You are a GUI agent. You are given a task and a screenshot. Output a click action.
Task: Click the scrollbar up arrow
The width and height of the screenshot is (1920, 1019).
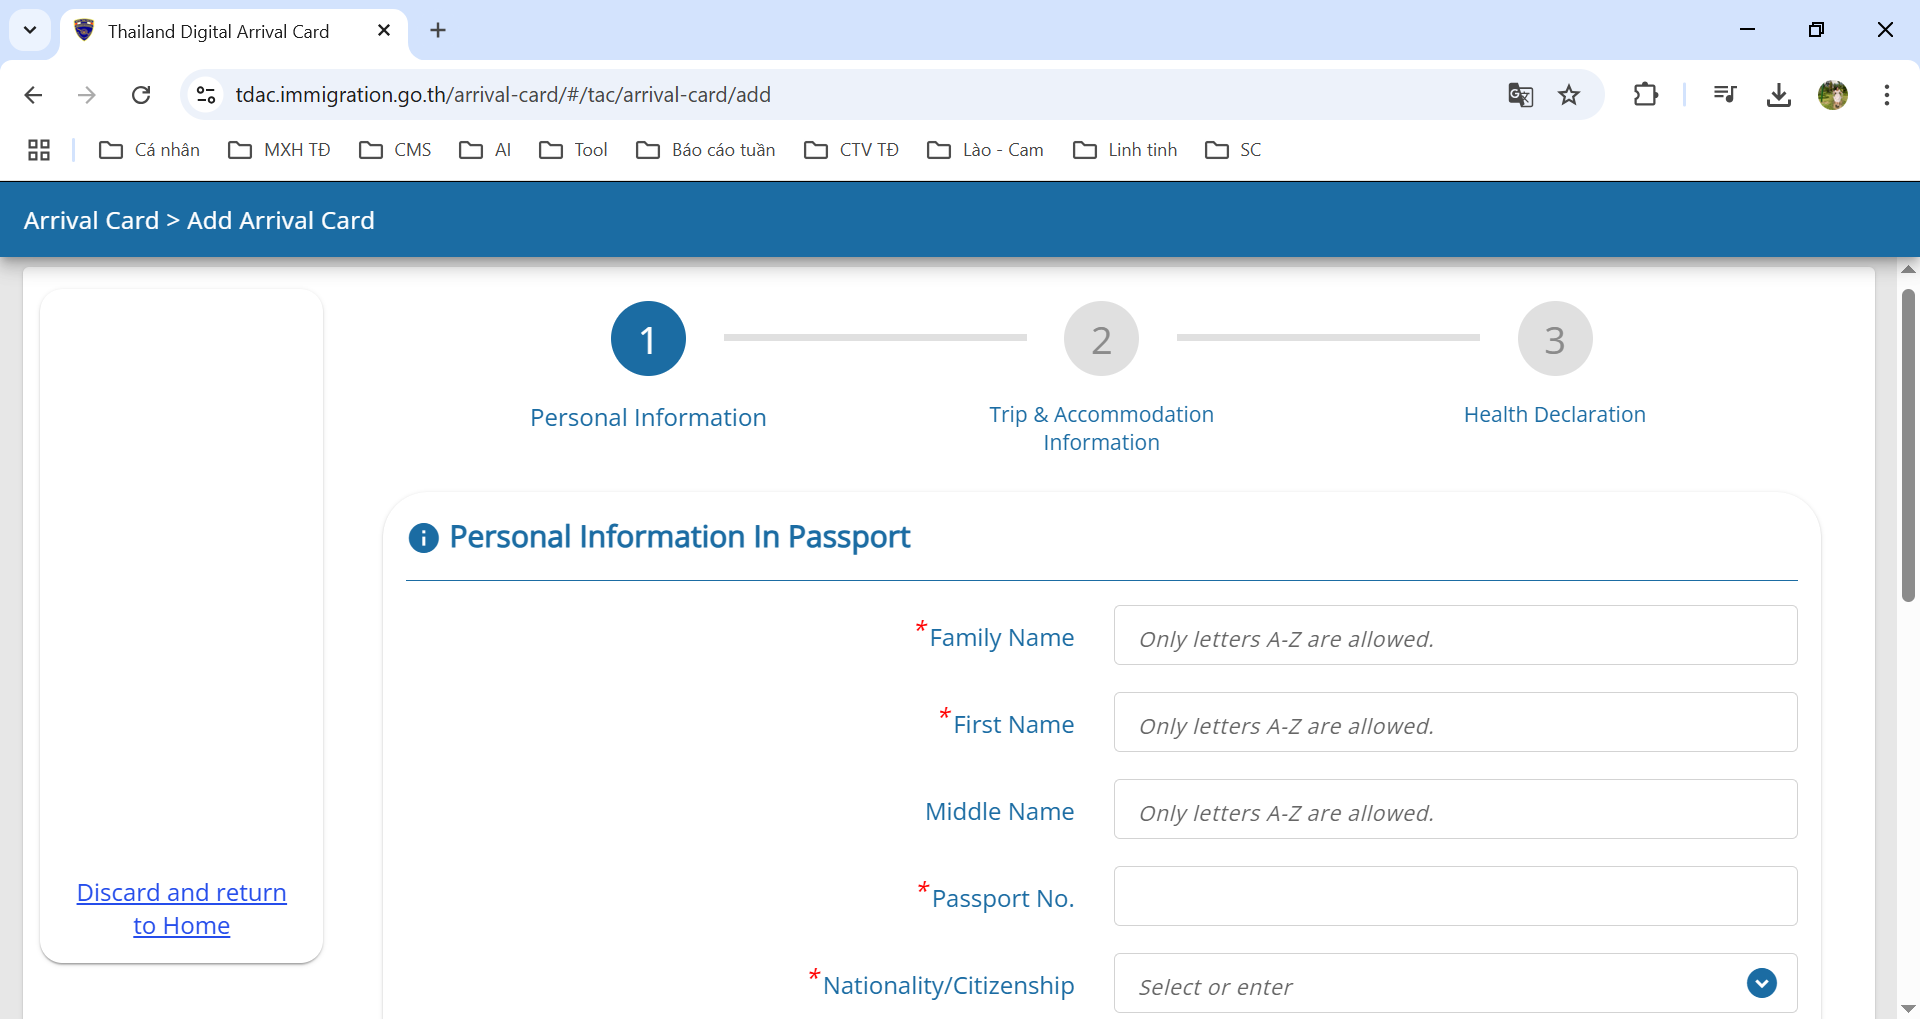pyautogui.click(x=1908, y=270)
